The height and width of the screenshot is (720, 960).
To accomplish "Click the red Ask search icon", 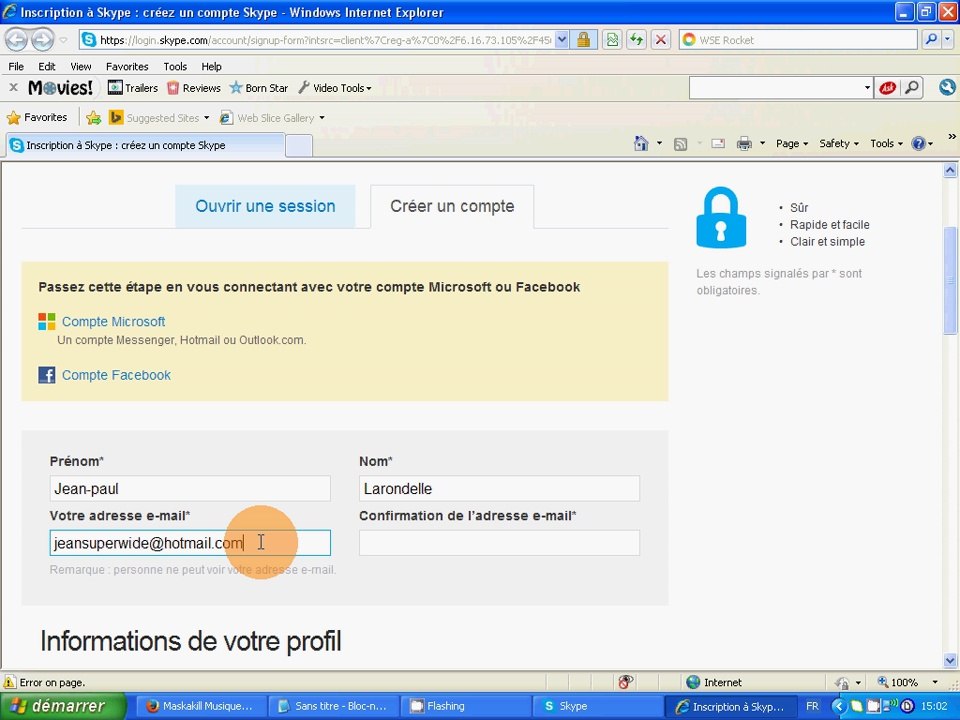I will click(887, 88).
